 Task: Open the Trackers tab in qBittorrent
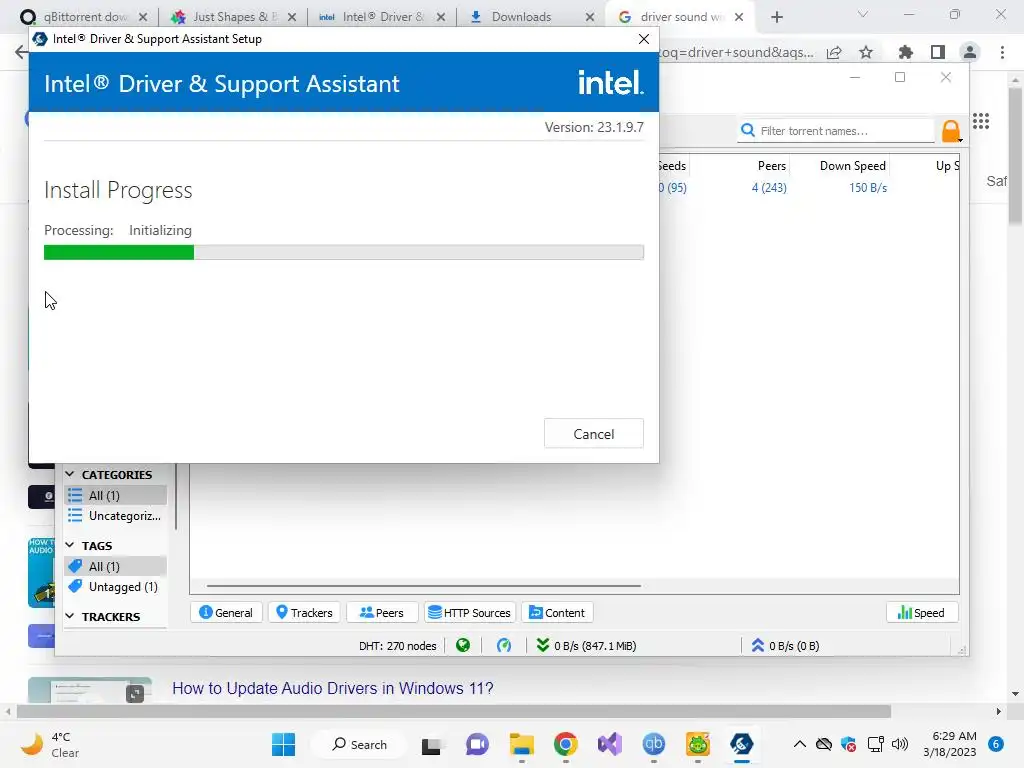click(304, 613)
